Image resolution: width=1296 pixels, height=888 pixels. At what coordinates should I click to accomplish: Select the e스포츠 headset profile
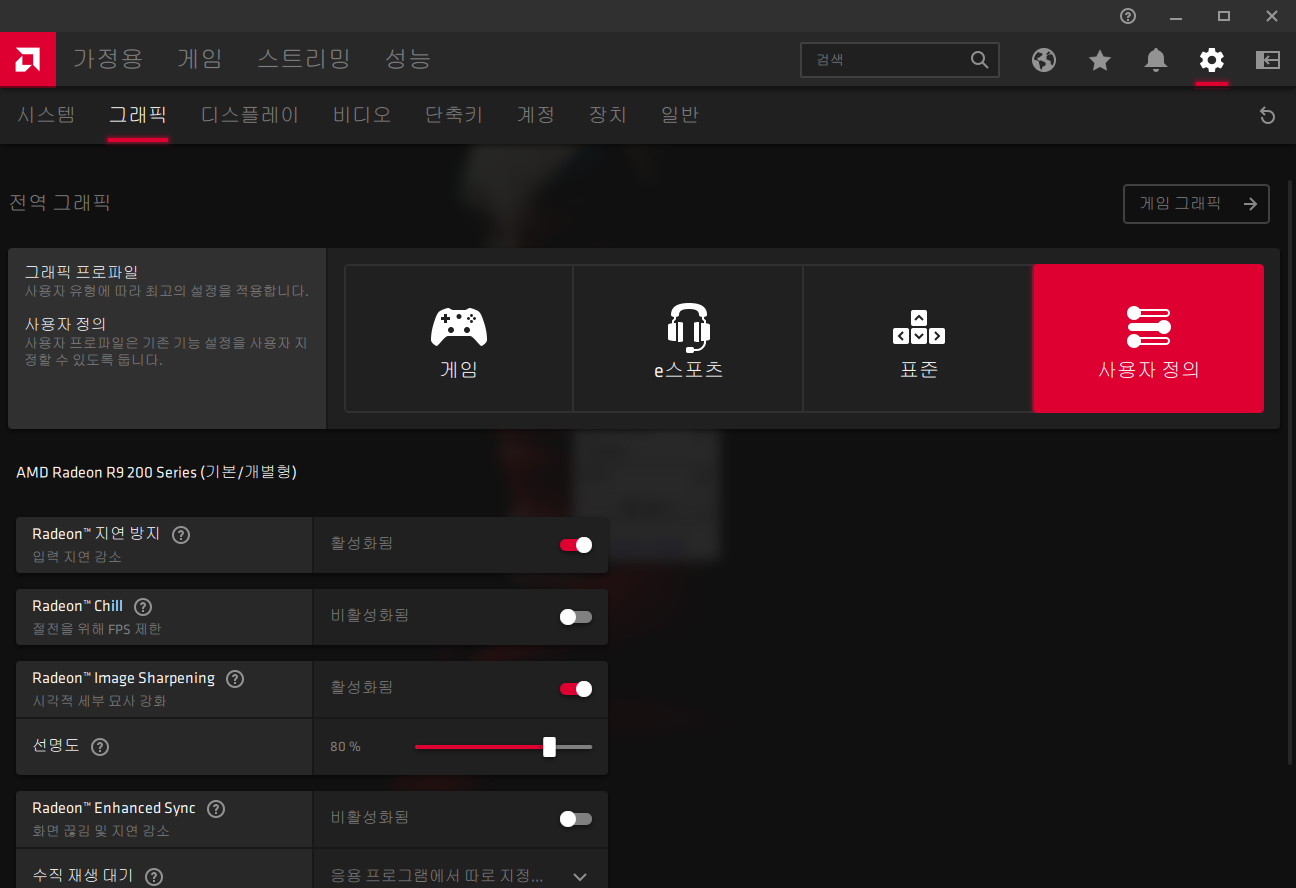tap(688, 339)
